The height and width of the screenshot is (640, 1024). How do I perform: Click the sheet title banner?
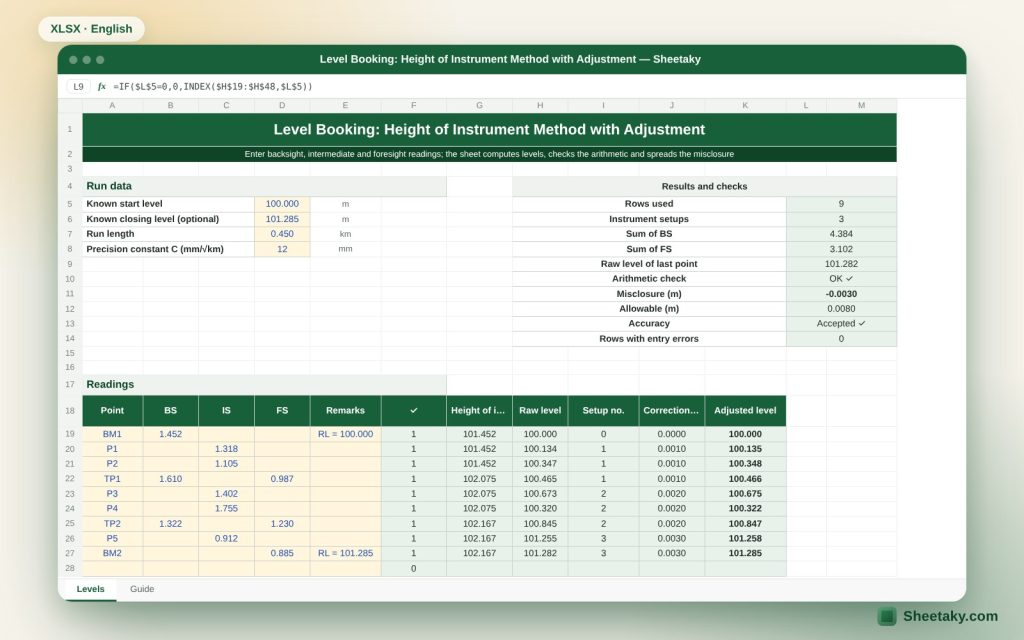(x=489, y=129)
